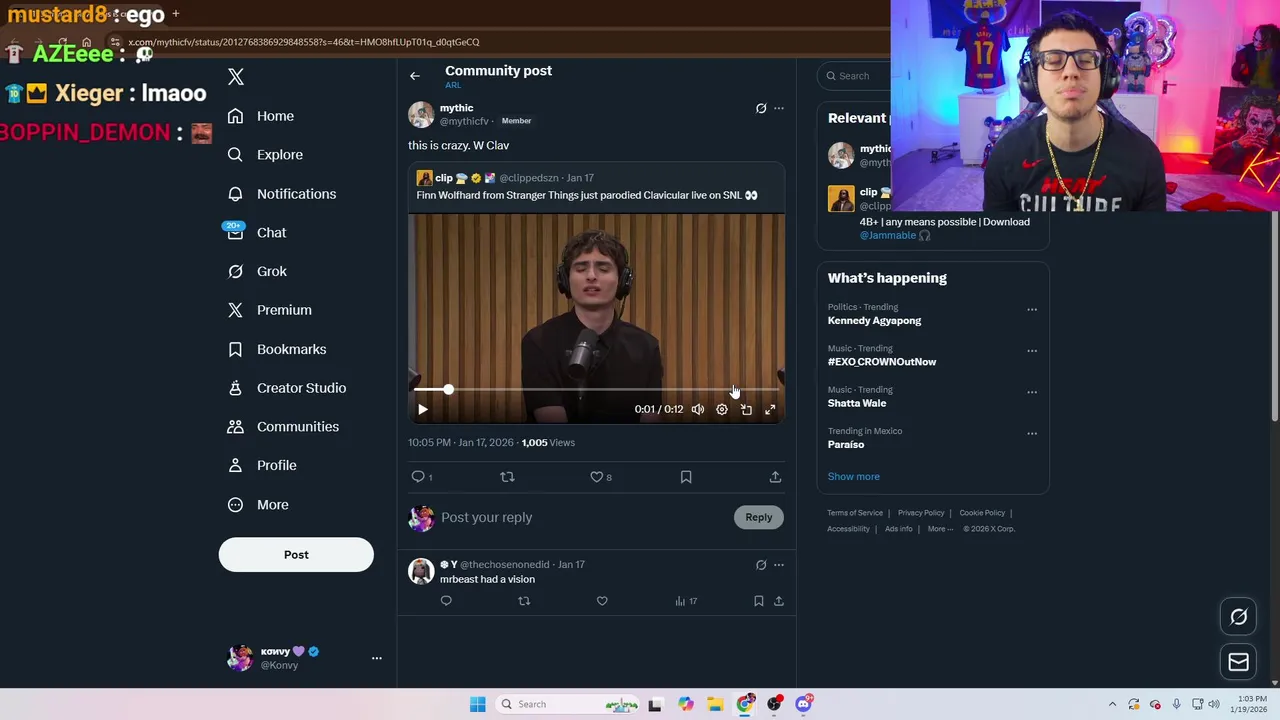Open Communities in the sidebar
This screenshot has width=1280, height=720.
pos(283,427)
